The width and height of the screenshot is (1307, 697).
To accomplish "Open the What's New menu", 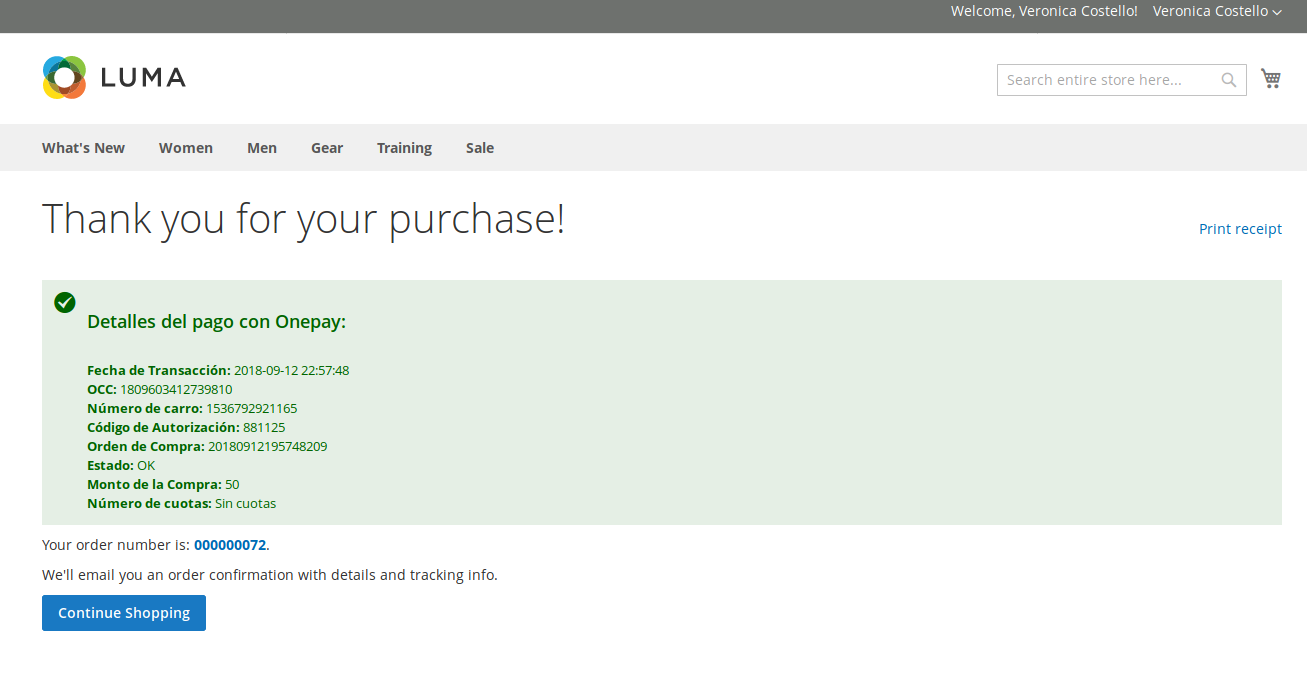I will pos(83,148).
